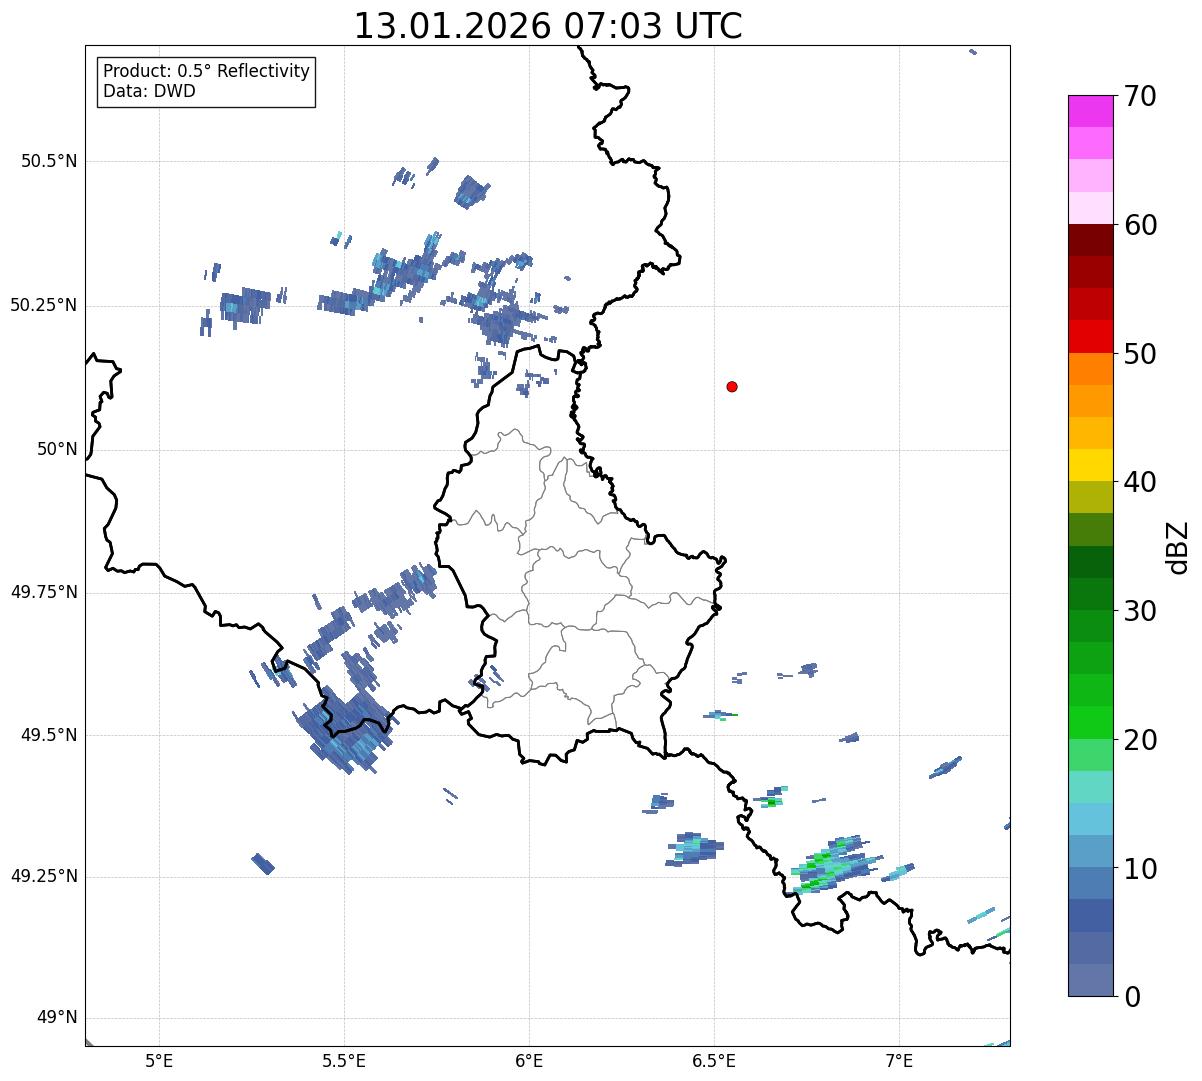
Task: Click the colorbar 60 tick label
Action: click(x=1140, y=225)
